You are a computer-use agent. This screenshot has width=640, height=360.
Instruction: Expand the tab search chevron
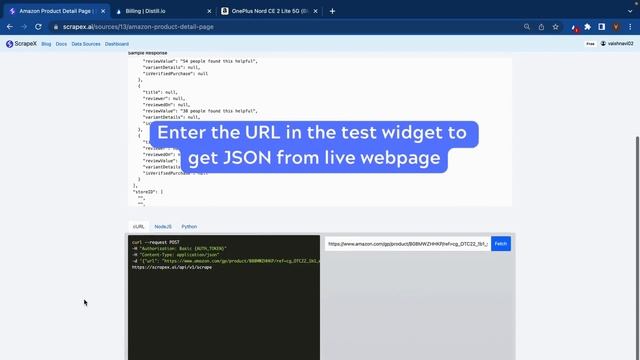[x=630, y=11]
